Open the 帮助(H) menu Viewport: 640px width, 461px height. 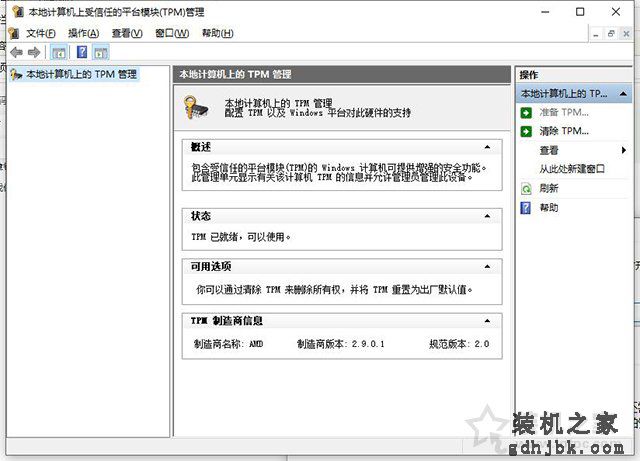(x=218, y=33)
